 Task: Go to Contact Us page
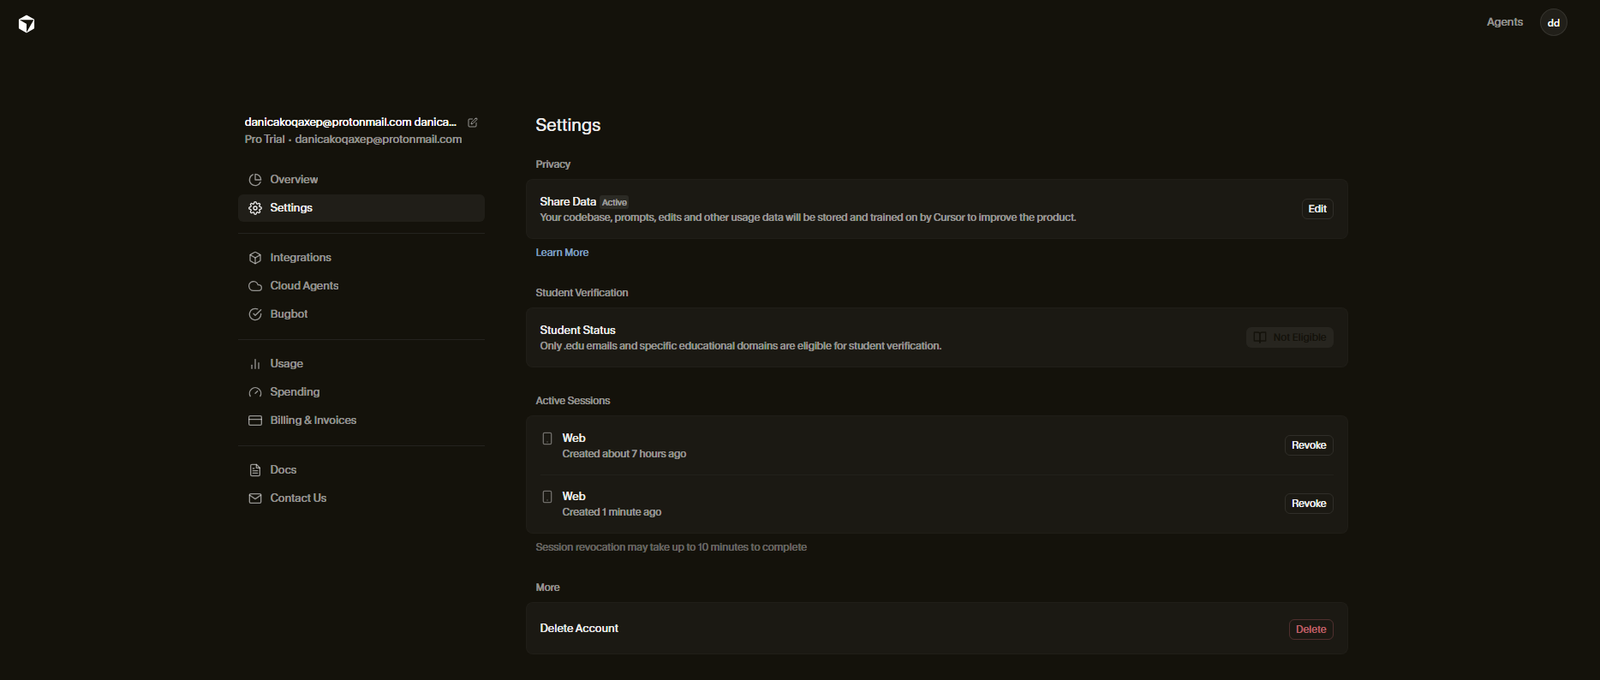[298, 498]
